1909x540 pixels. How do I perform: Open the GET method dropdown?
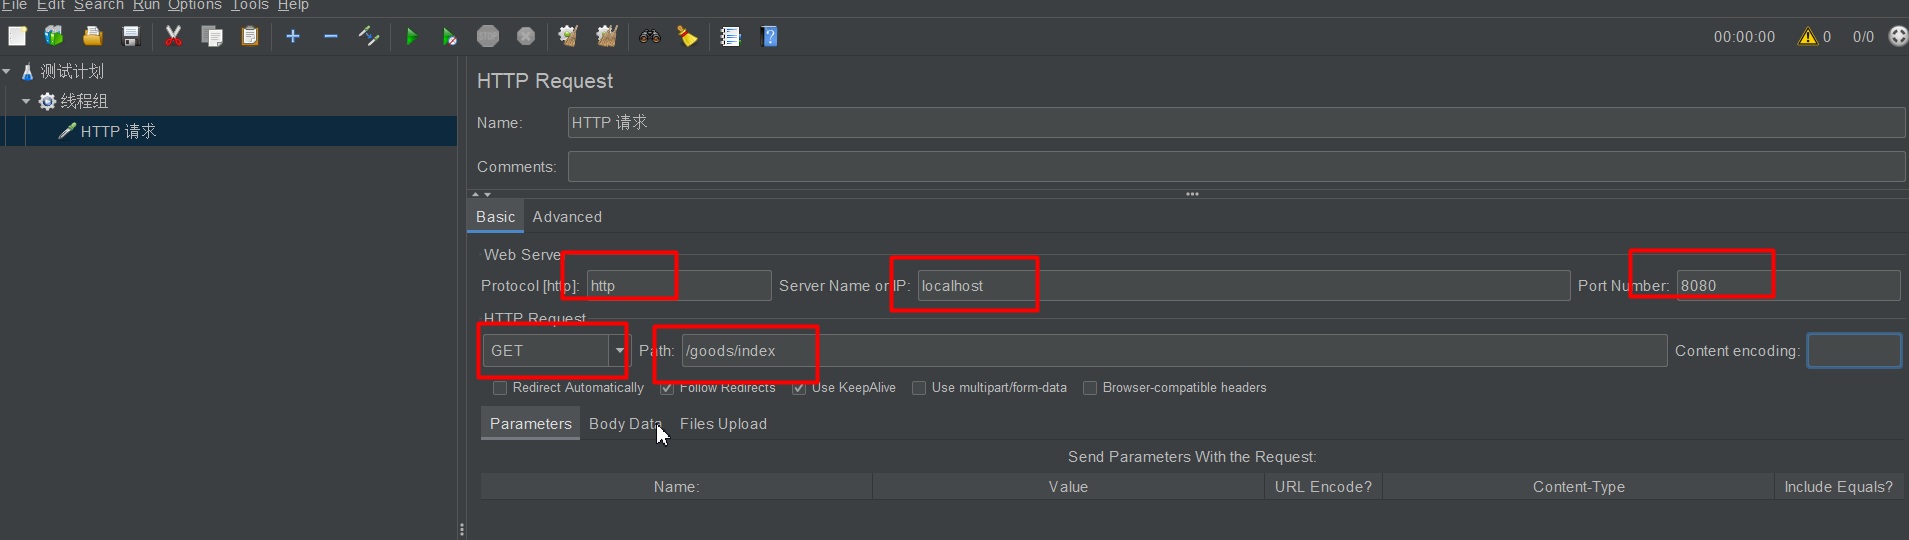[x=619, y=351]
